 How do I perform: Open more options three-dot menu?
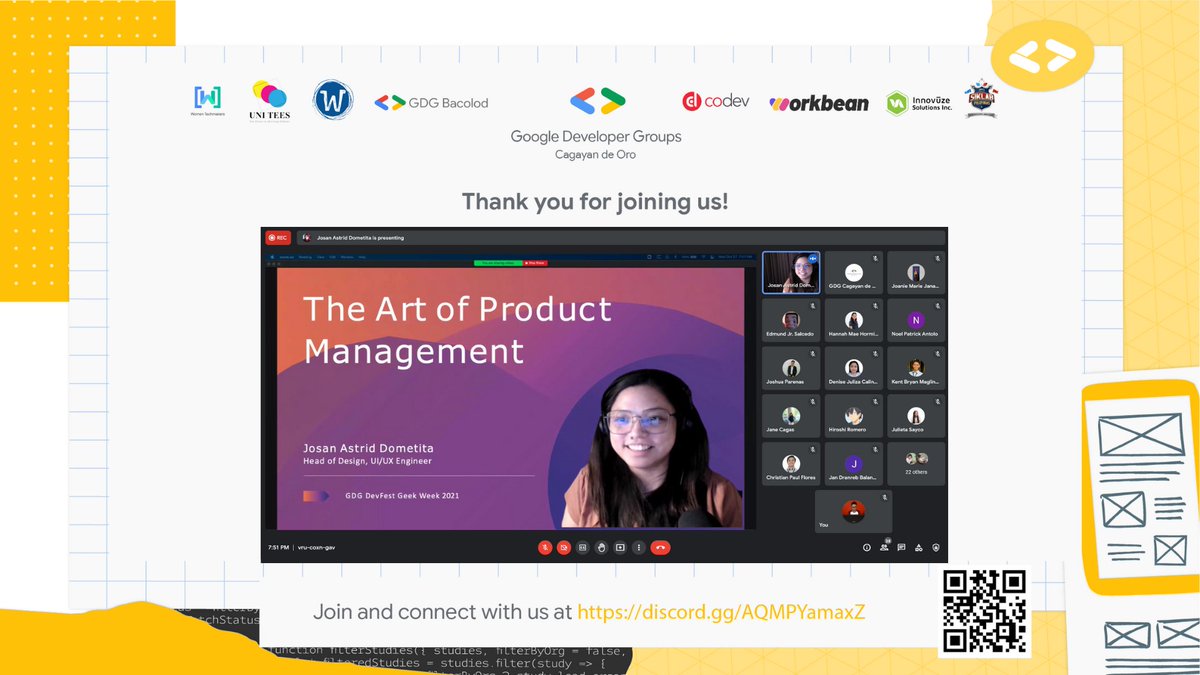639,547
